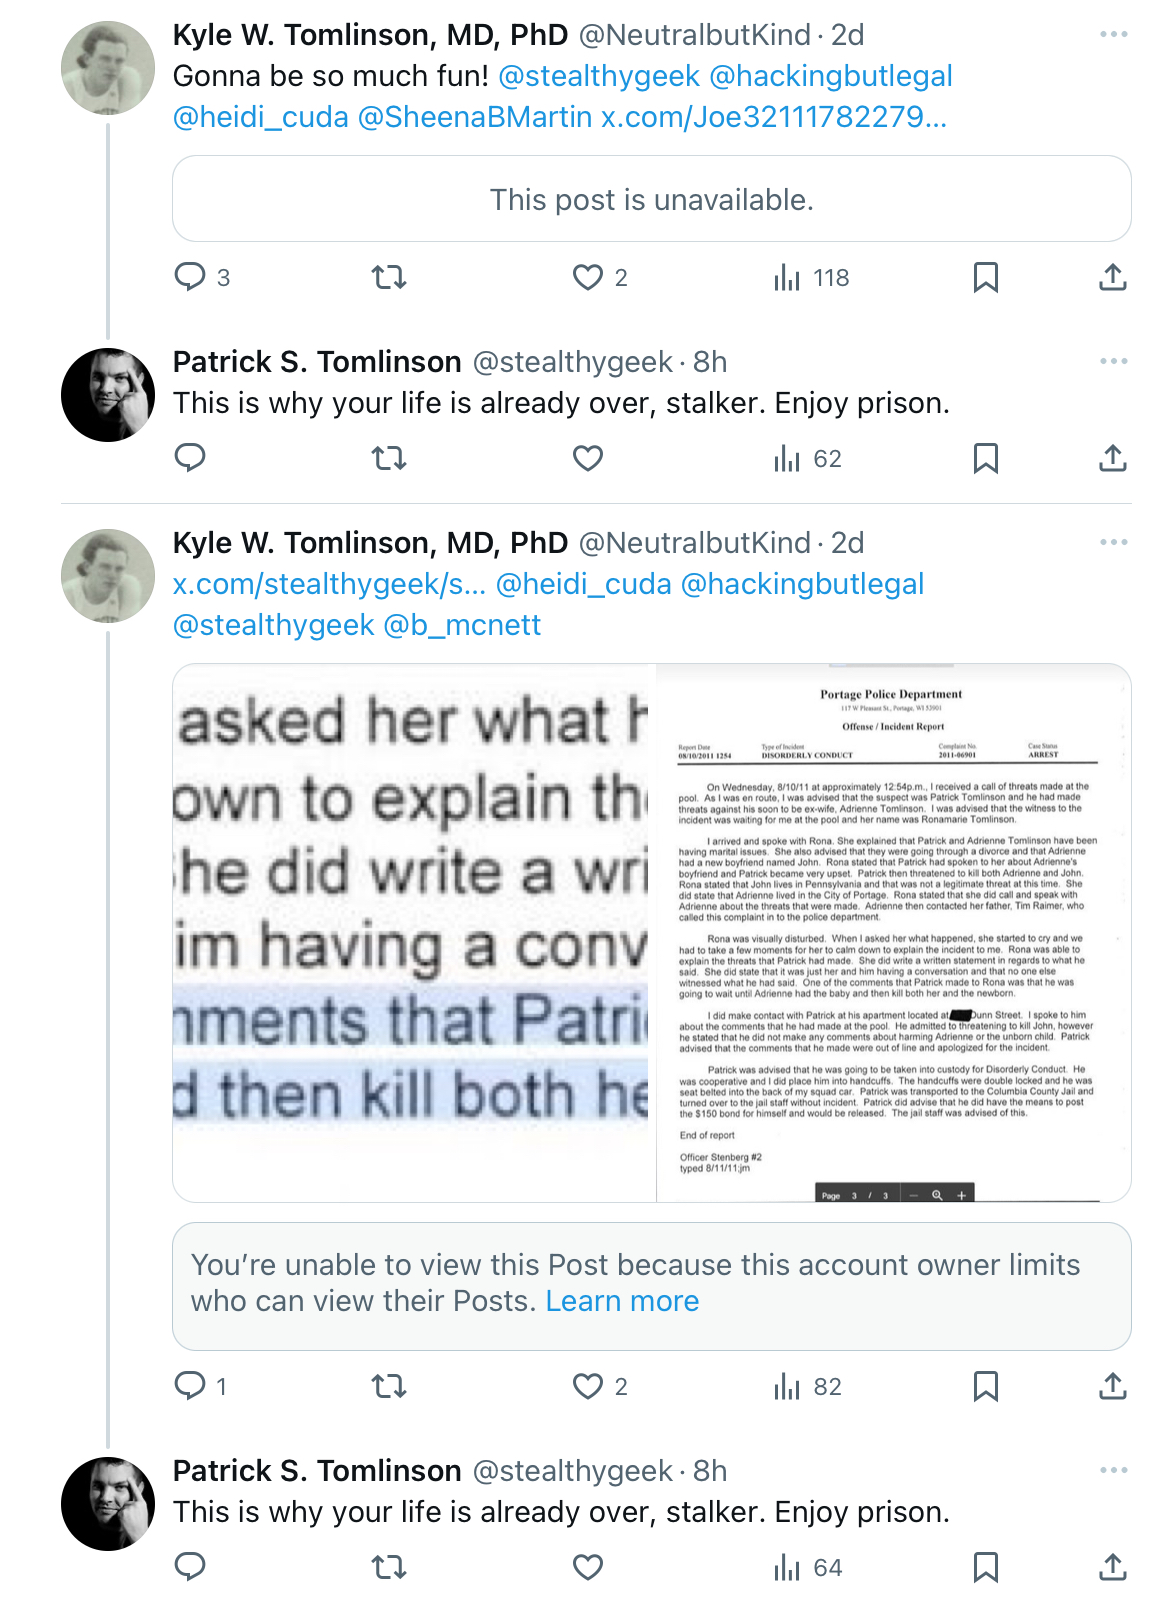Open the @hackingbutlegal mention in first post
The height and width of the screenshot is (1602, 1164).
tap(830, 76)
